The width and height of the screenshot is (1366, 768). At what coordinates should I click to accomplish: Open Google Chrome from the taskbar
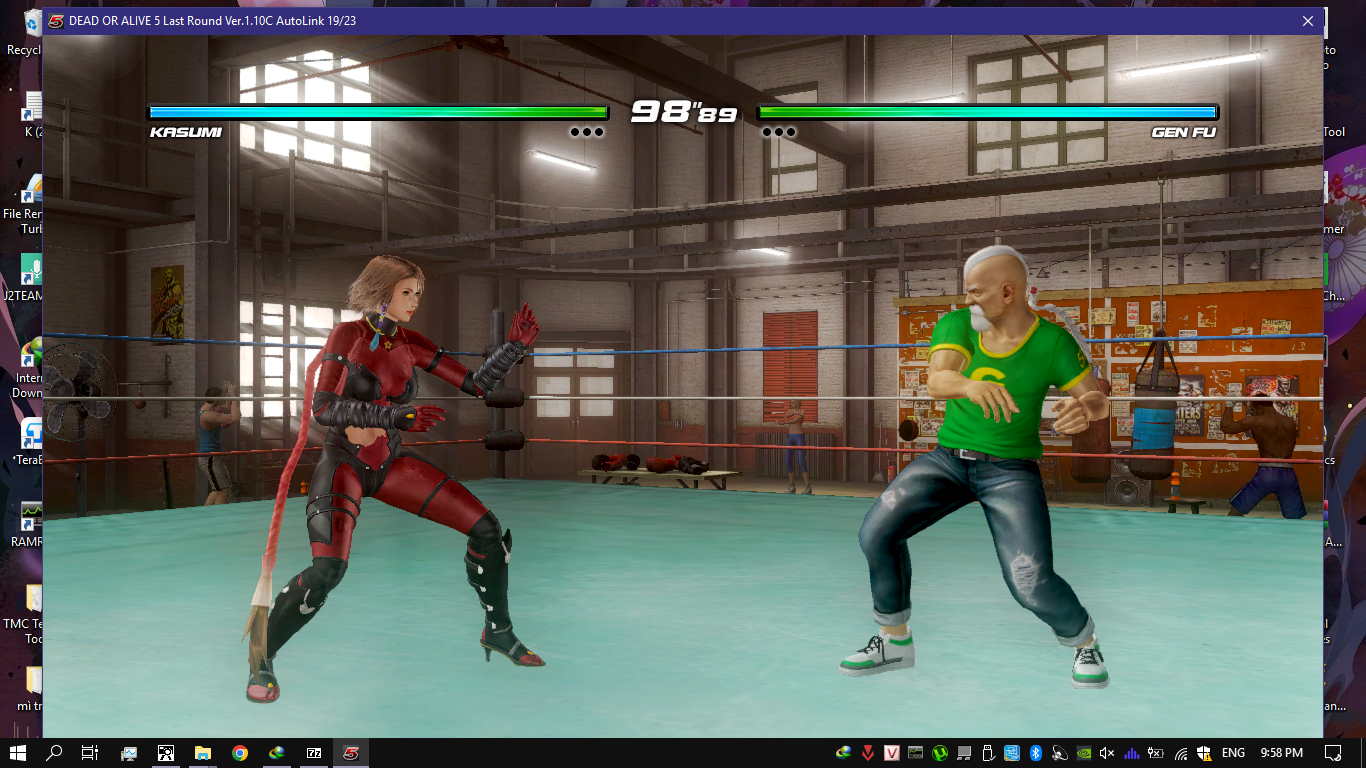tap(240, 753)
